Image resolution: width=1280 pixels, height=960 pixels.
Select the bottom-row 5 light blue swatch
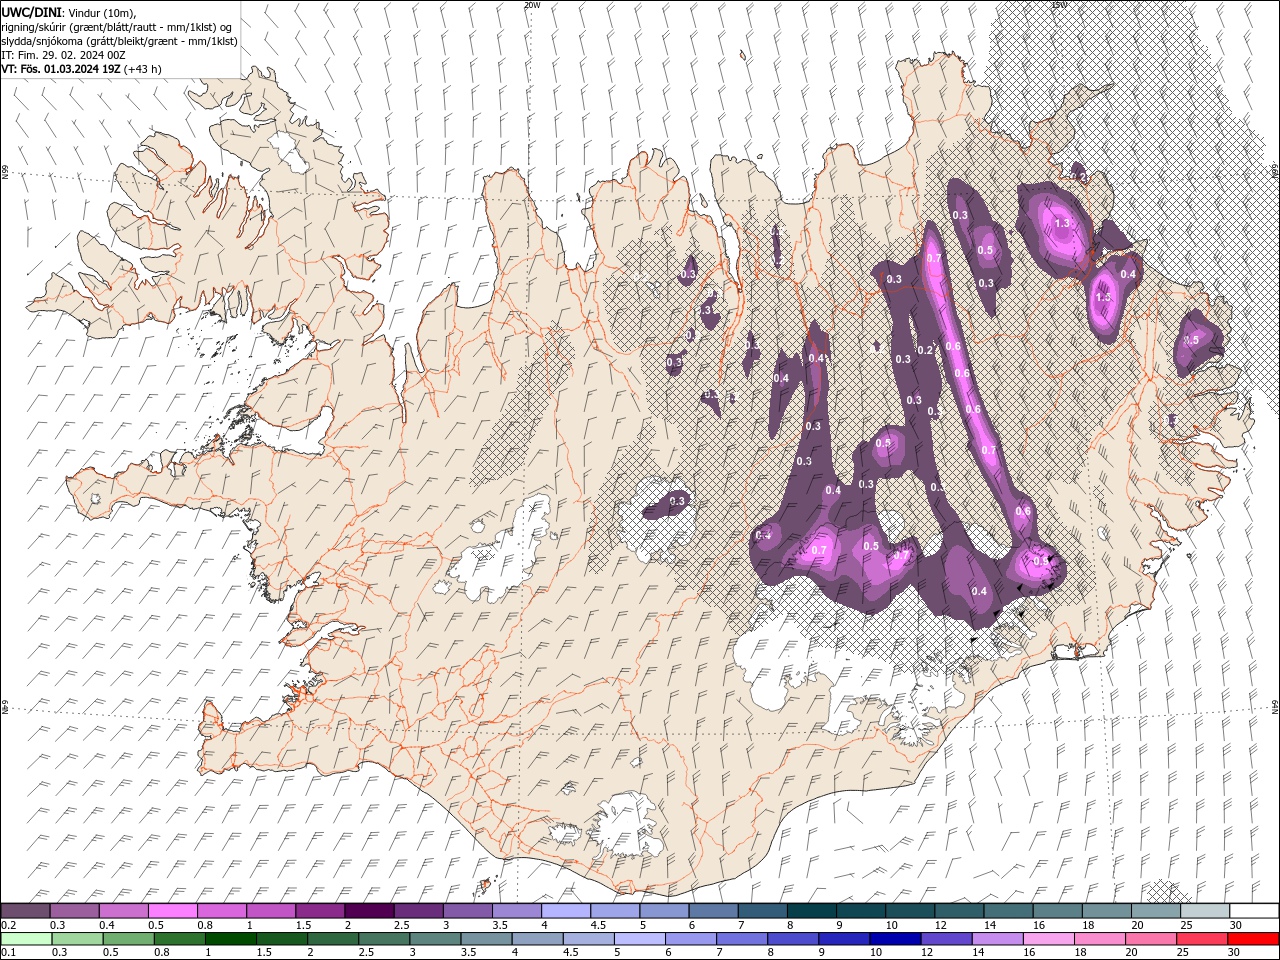pyautogui.click(x=639, y=939)
